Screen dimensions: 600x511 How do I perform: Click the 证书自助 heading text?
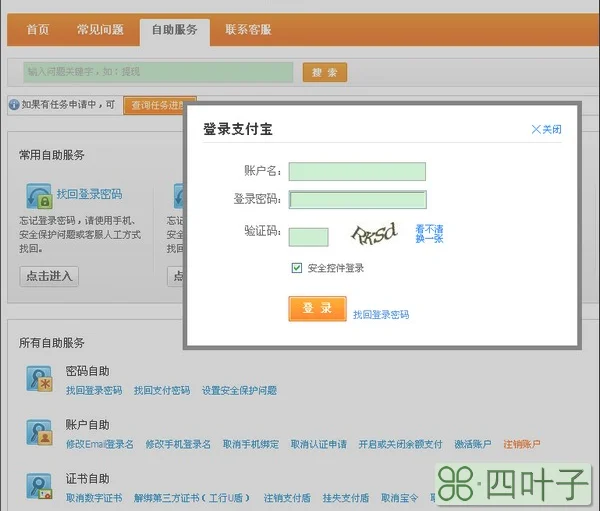point(88,479)
